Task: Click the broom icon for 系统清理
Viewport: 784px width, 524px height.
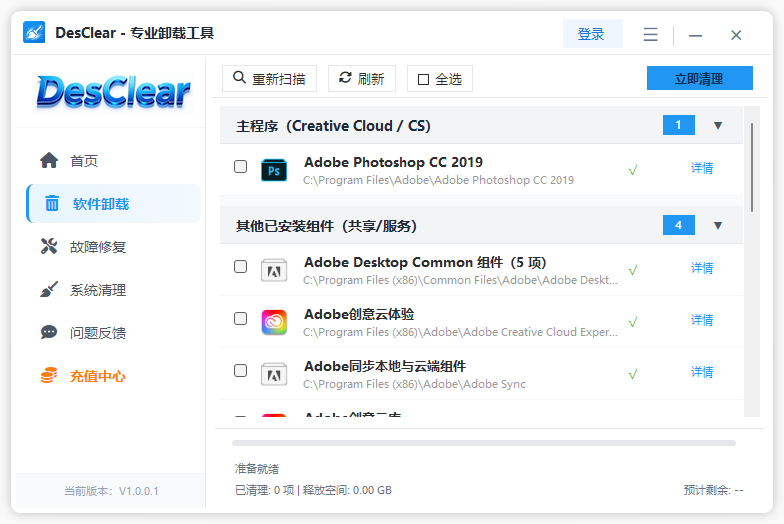Action: click(49, 289)
